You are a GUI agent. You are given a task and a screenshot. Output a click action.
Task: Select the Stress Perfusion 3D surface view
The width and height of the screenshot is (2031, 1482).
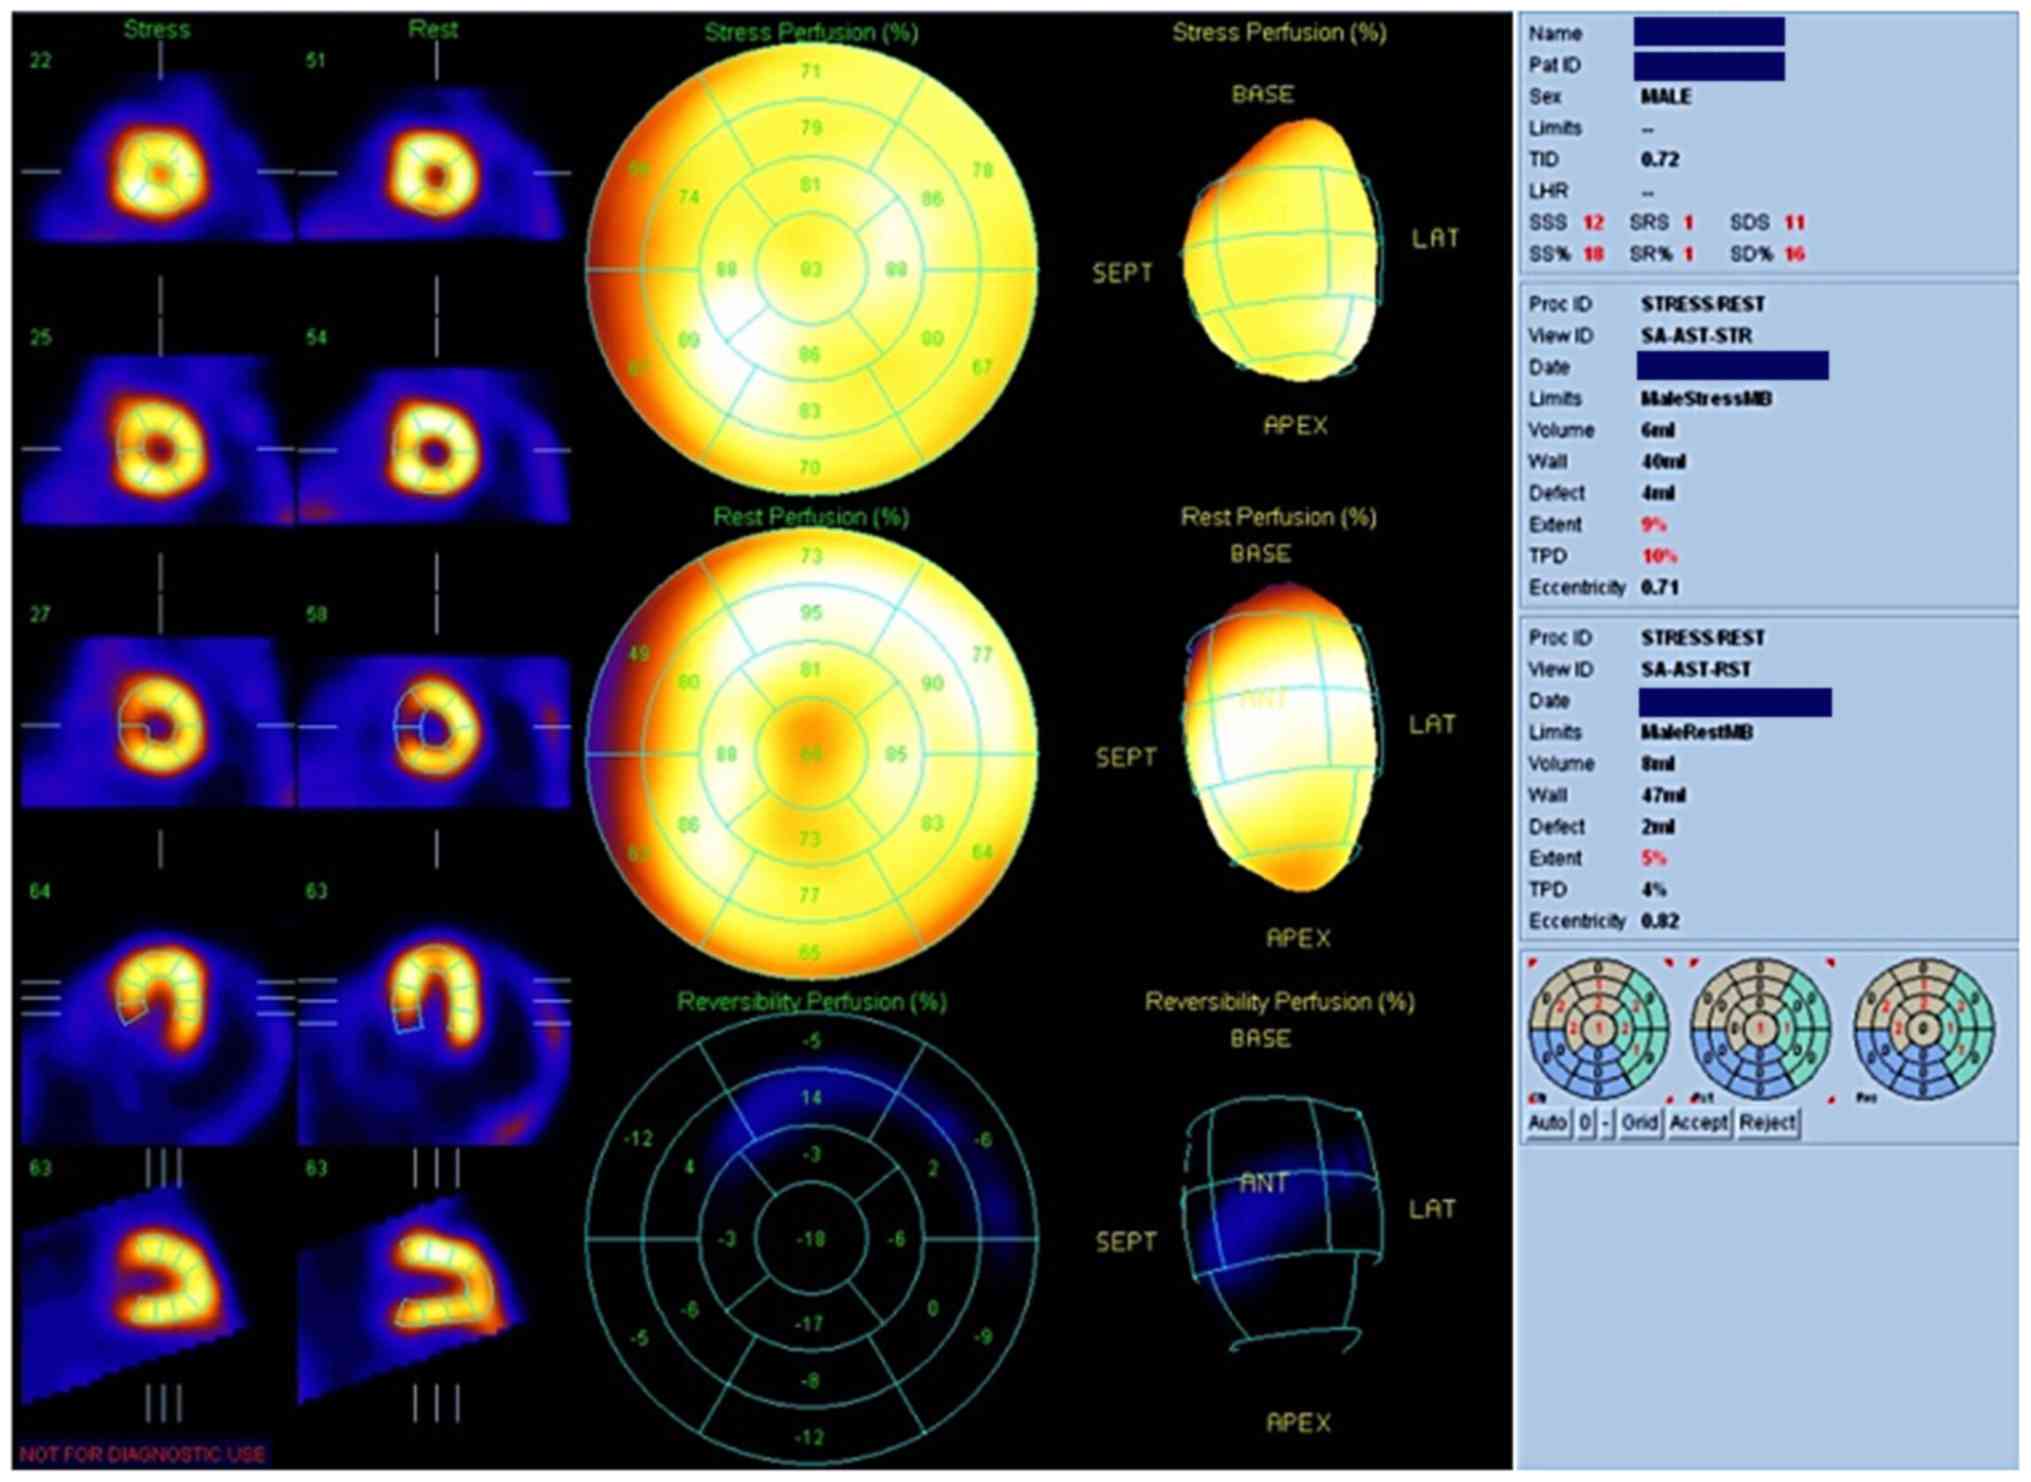[1280, 250]
